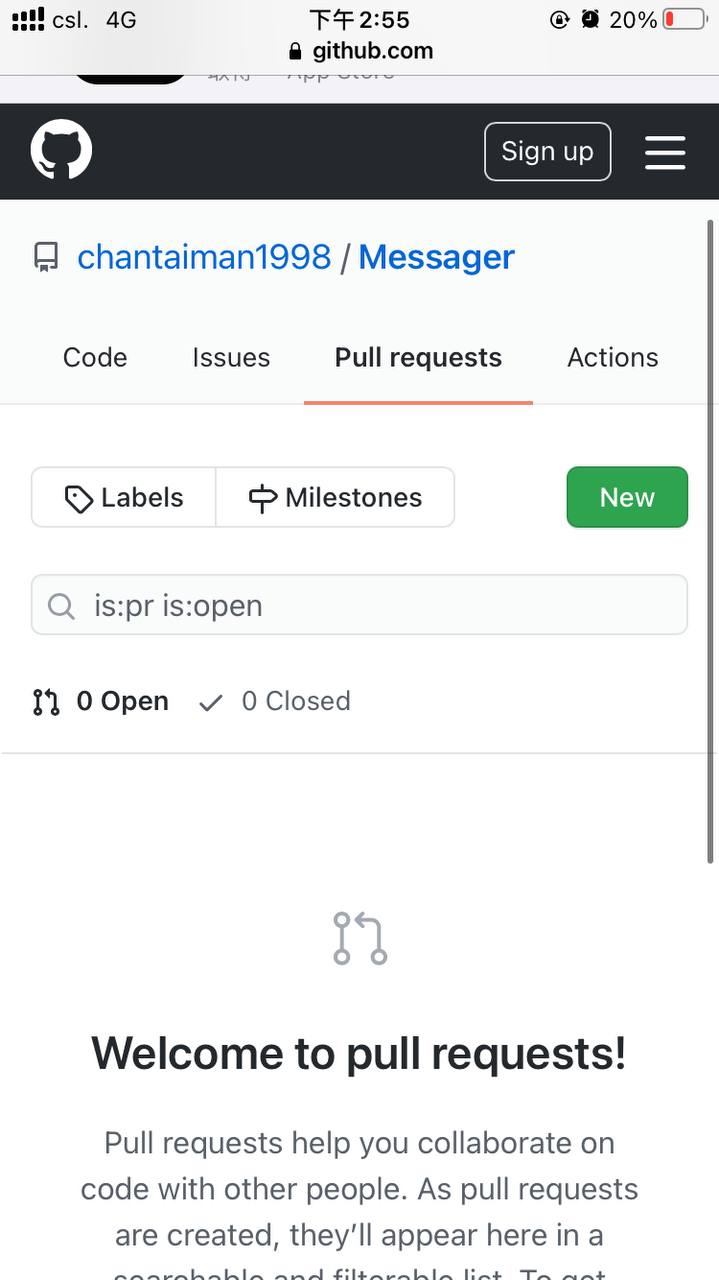Image resolution: width=719 pixels, height=1280 pixels.
Task: Open the Messager repository link
Action: click(436, 258)
